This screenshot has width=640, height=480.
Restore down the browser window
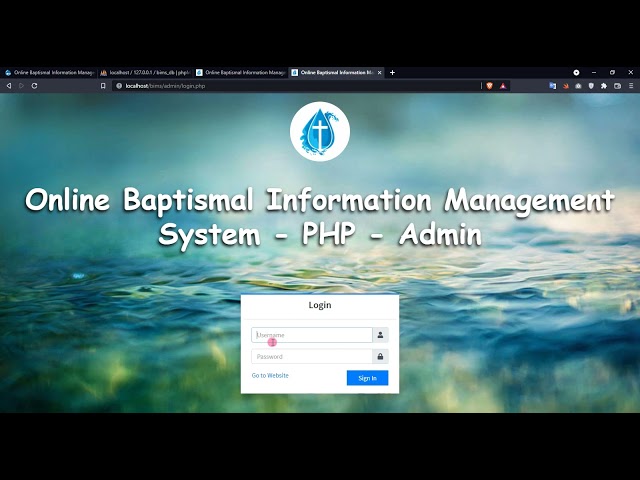pos(612,72)
